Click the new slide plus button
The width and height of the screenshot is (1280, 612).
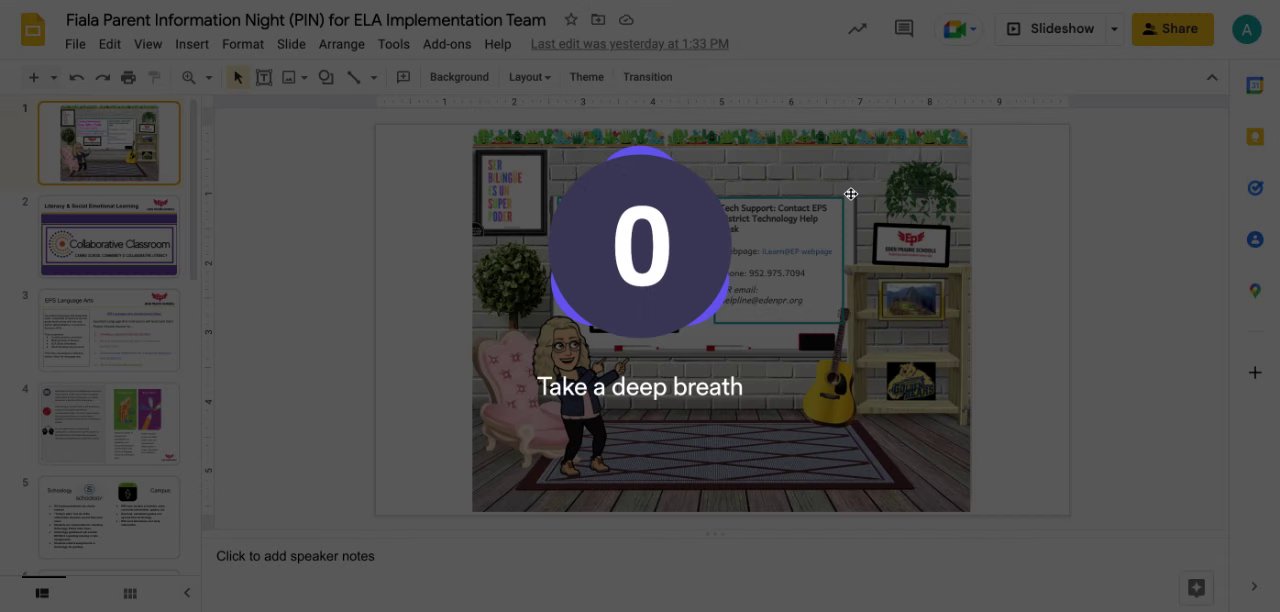click(34, 77)
